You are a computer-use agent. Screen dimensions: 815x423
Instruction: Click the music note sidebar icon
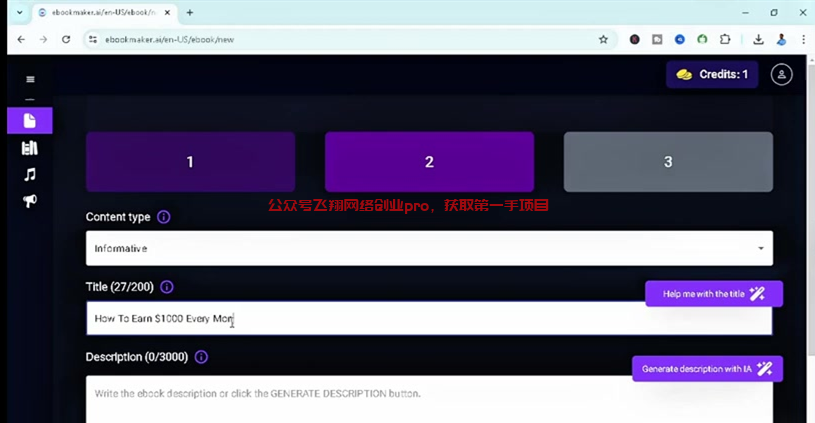pos(30,174)
